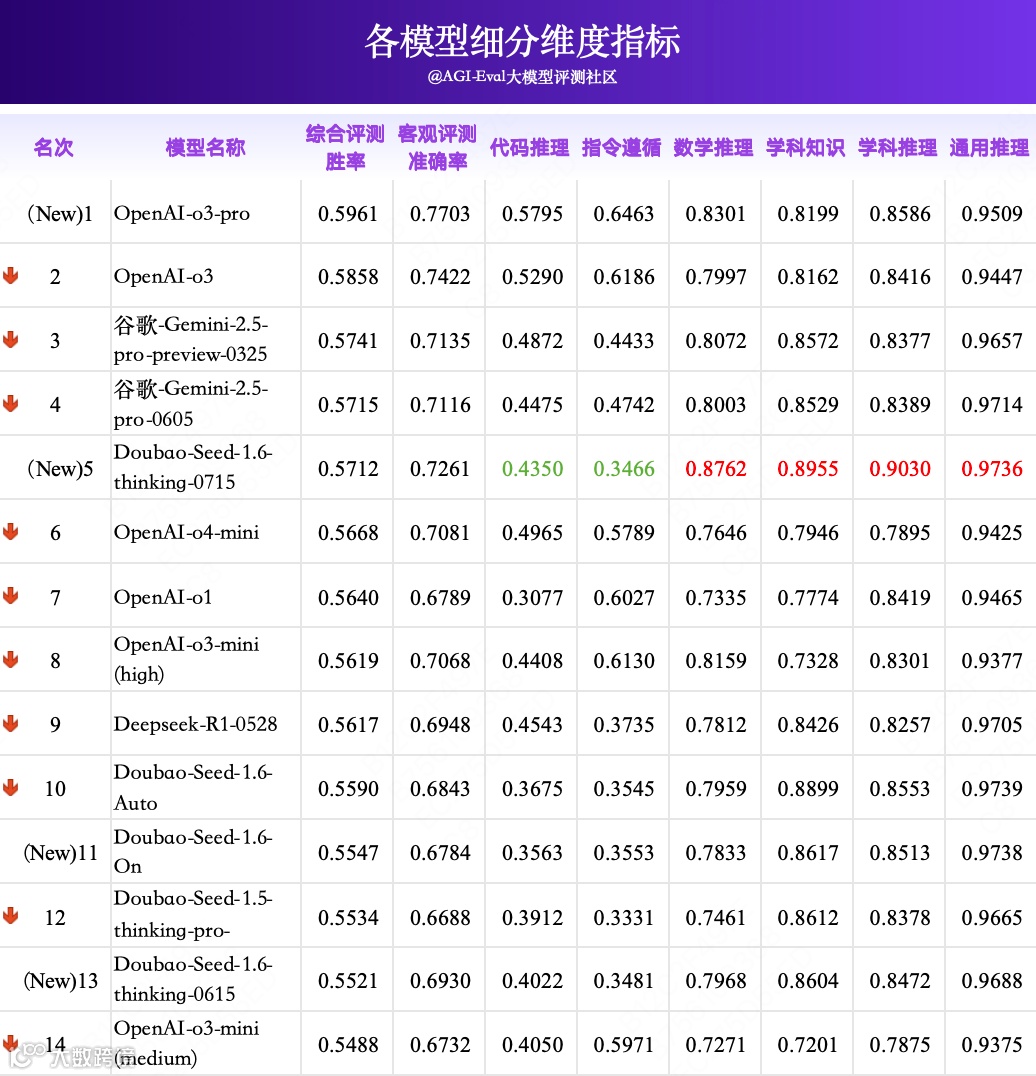Select the 综合评测胜率 column header
Image resolution: width=1036 pixels, height=1076 pixels.
(x=345, y=147)
